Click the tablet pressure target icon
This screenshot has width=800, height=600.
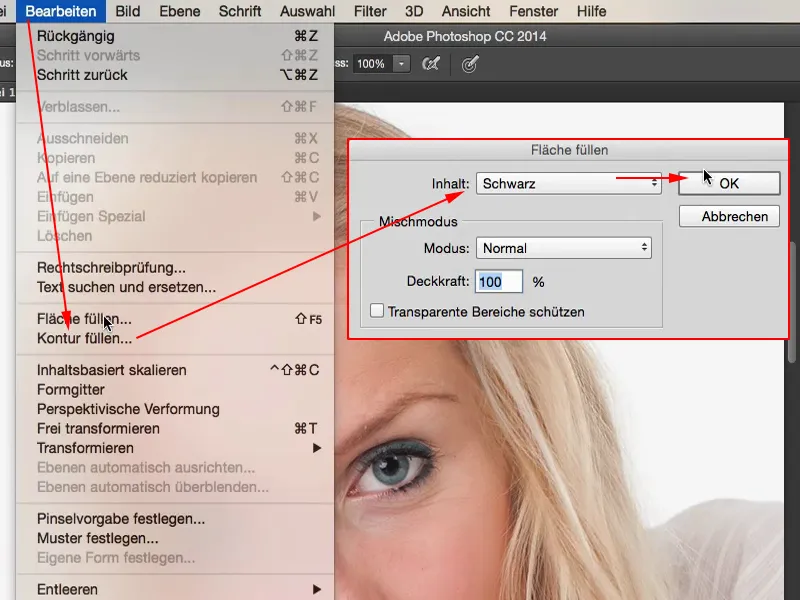[x=469, y=64]
